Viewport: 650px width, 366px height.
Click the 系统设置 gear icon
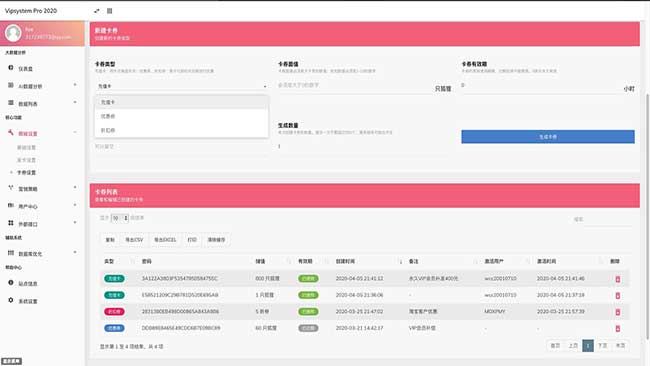point(11,300)
